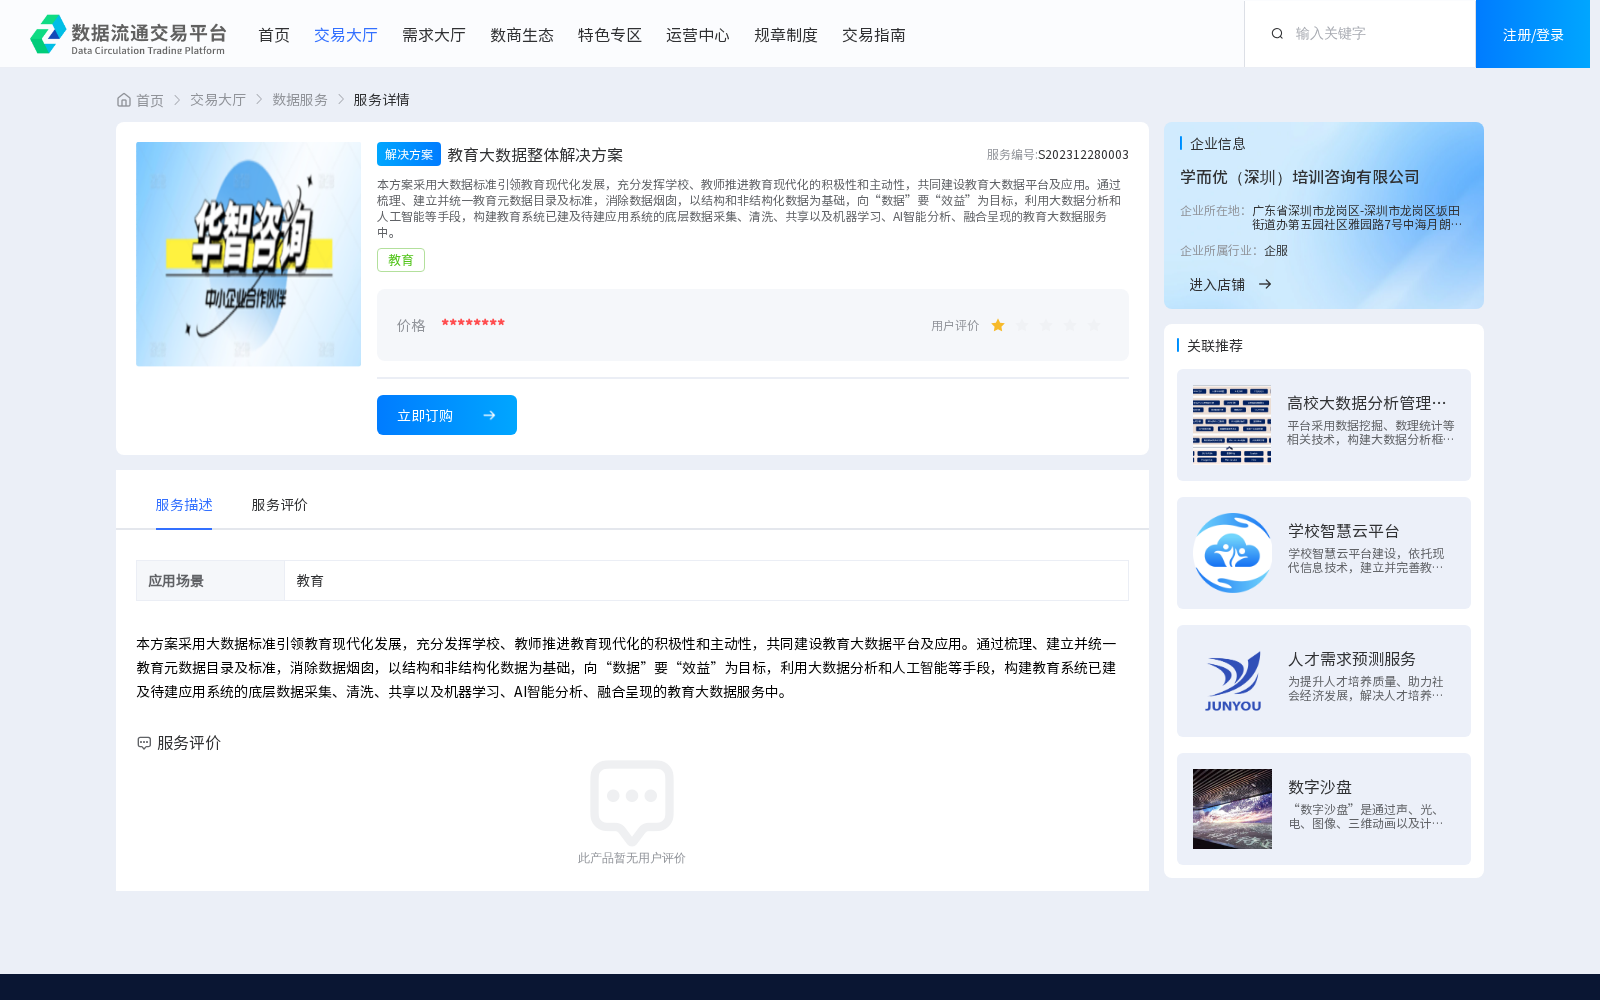This screenshot has height=1000, width=1600.
Task: Open 数字沙盘 recommendation title
Action: [x=1320, y=787]
